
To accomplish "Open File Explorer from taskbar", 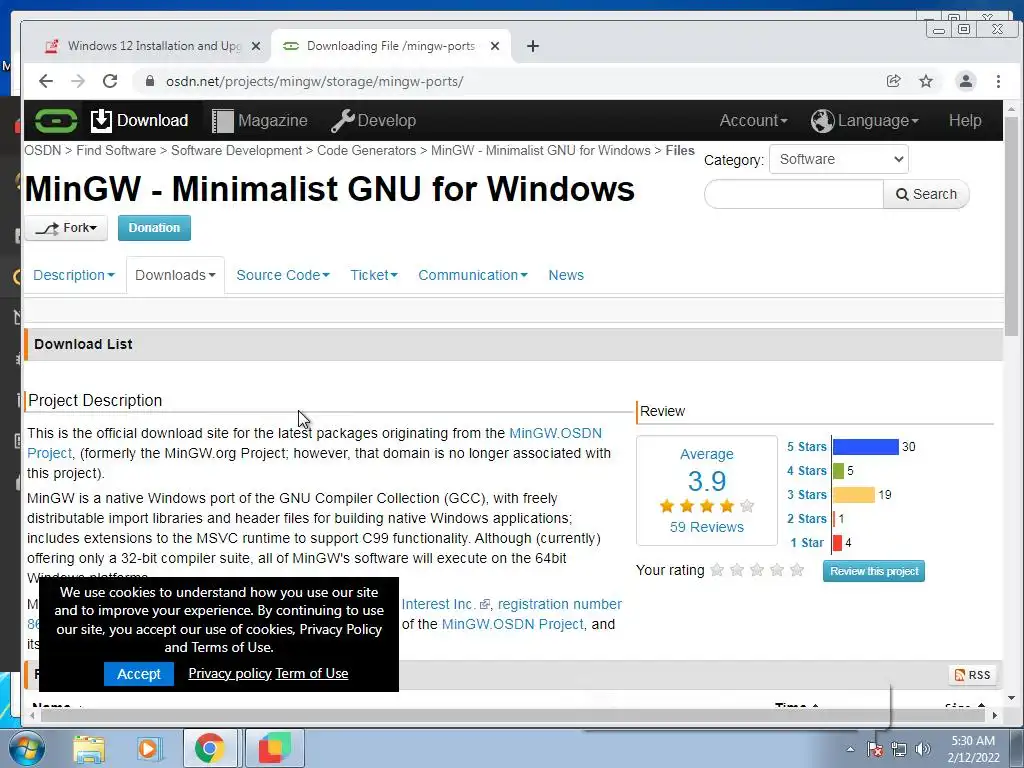I will 89,748.
